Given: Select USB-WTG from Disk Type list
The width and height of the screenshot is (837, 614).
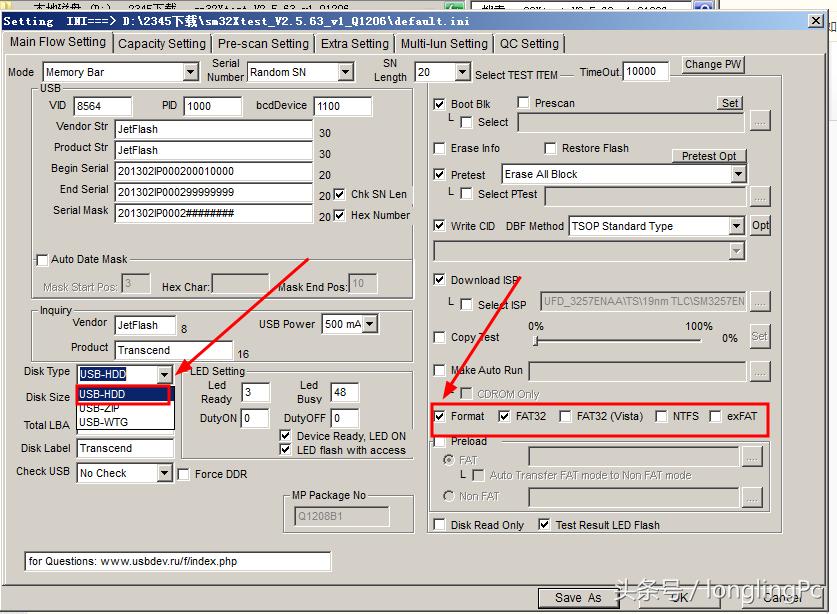Looking at the screenshot, I should 103,422.
